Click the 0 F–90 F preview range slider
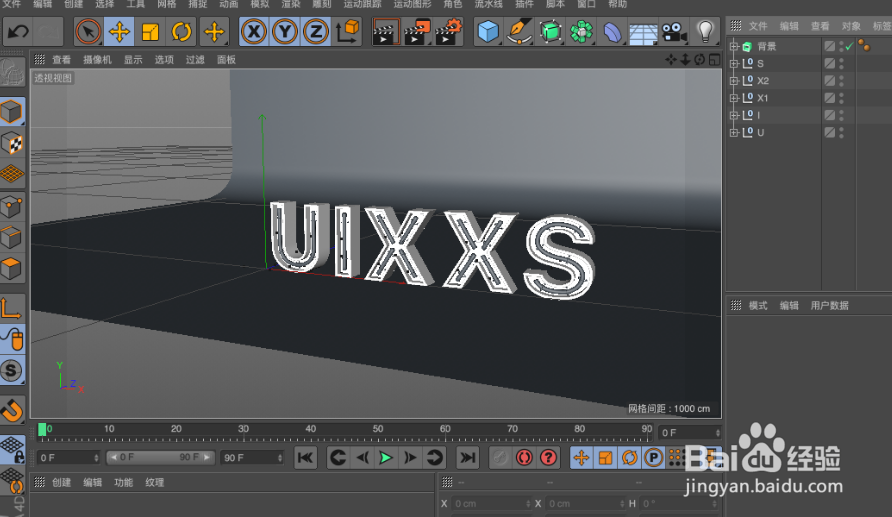Viewport: 892px width, 517px height. (x=160, y=457)
